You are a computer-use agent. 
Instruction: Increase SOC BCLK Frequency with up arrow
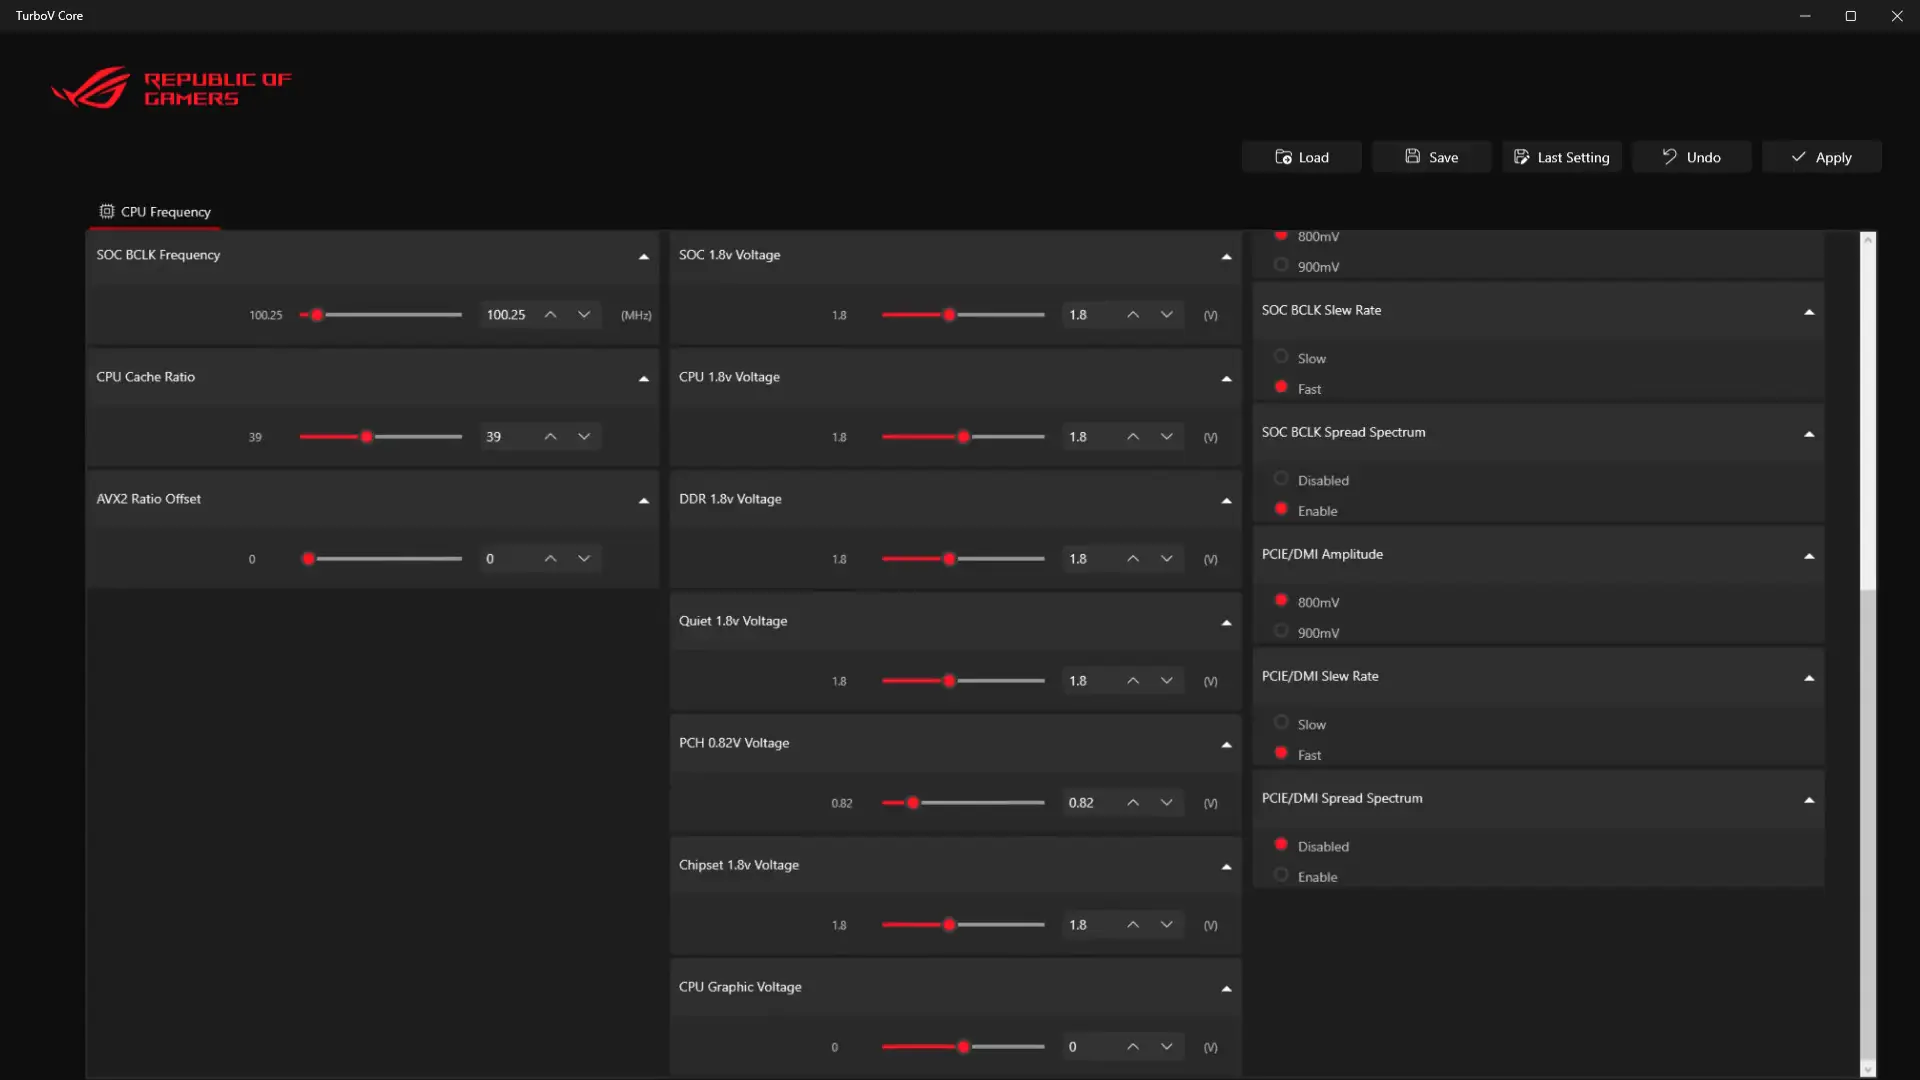coord(550,314)
